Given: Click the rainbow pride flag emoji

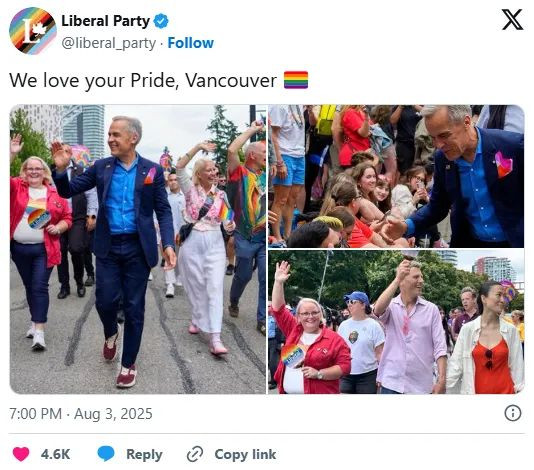Looking at the screenshot, I should (296, 80).
